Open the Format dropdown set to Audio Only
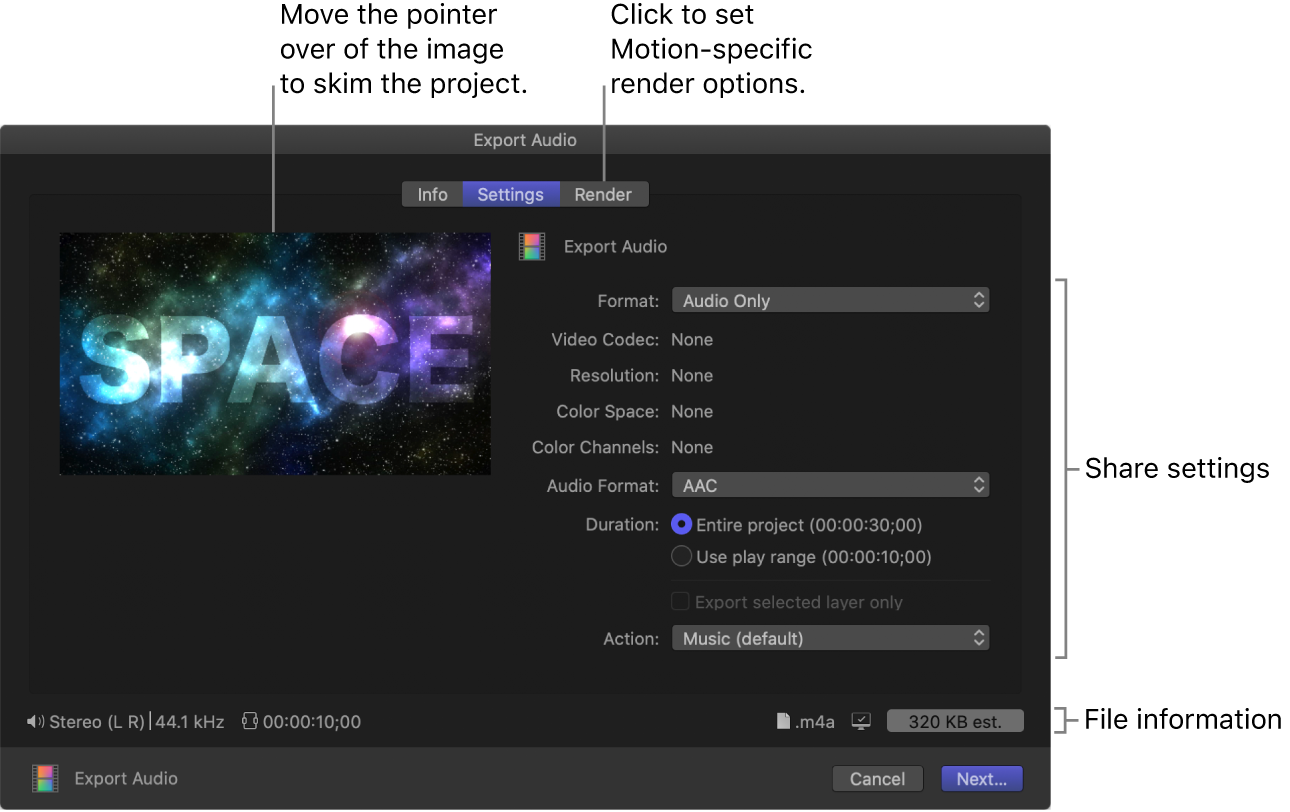This screenshot has width=1290, height=812. 830,299
